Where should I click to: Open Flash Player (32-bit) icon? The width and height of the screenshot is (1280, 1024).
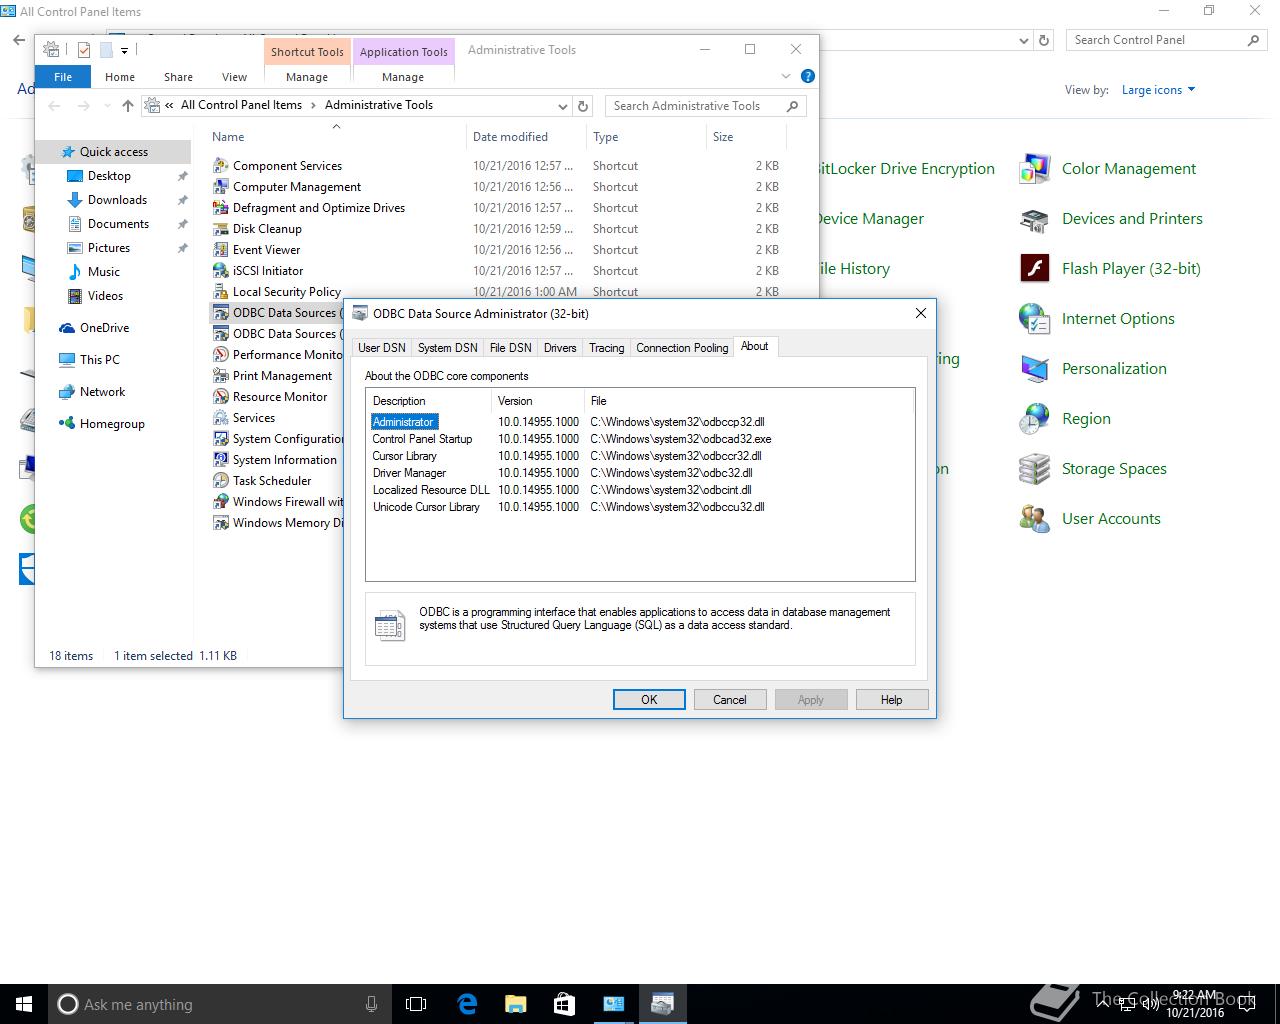(x=1034, y=269)
